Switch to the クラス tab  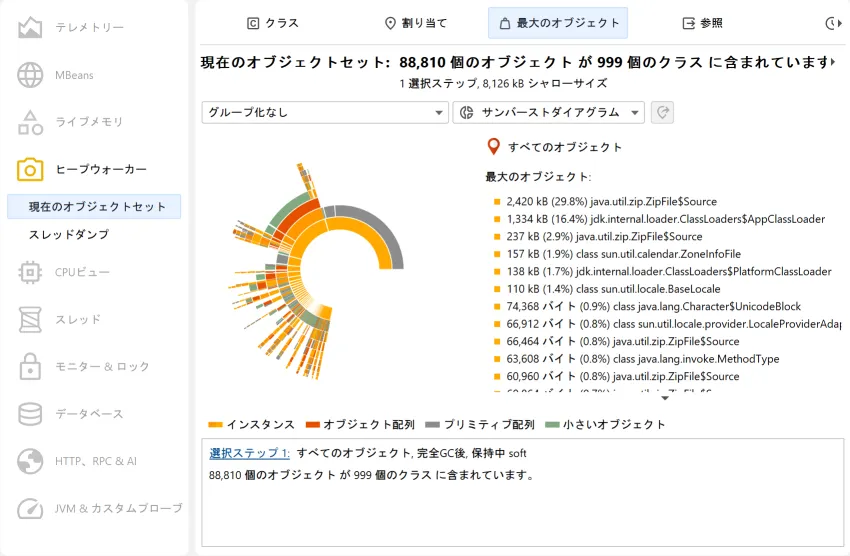click(x=273, y=23)
